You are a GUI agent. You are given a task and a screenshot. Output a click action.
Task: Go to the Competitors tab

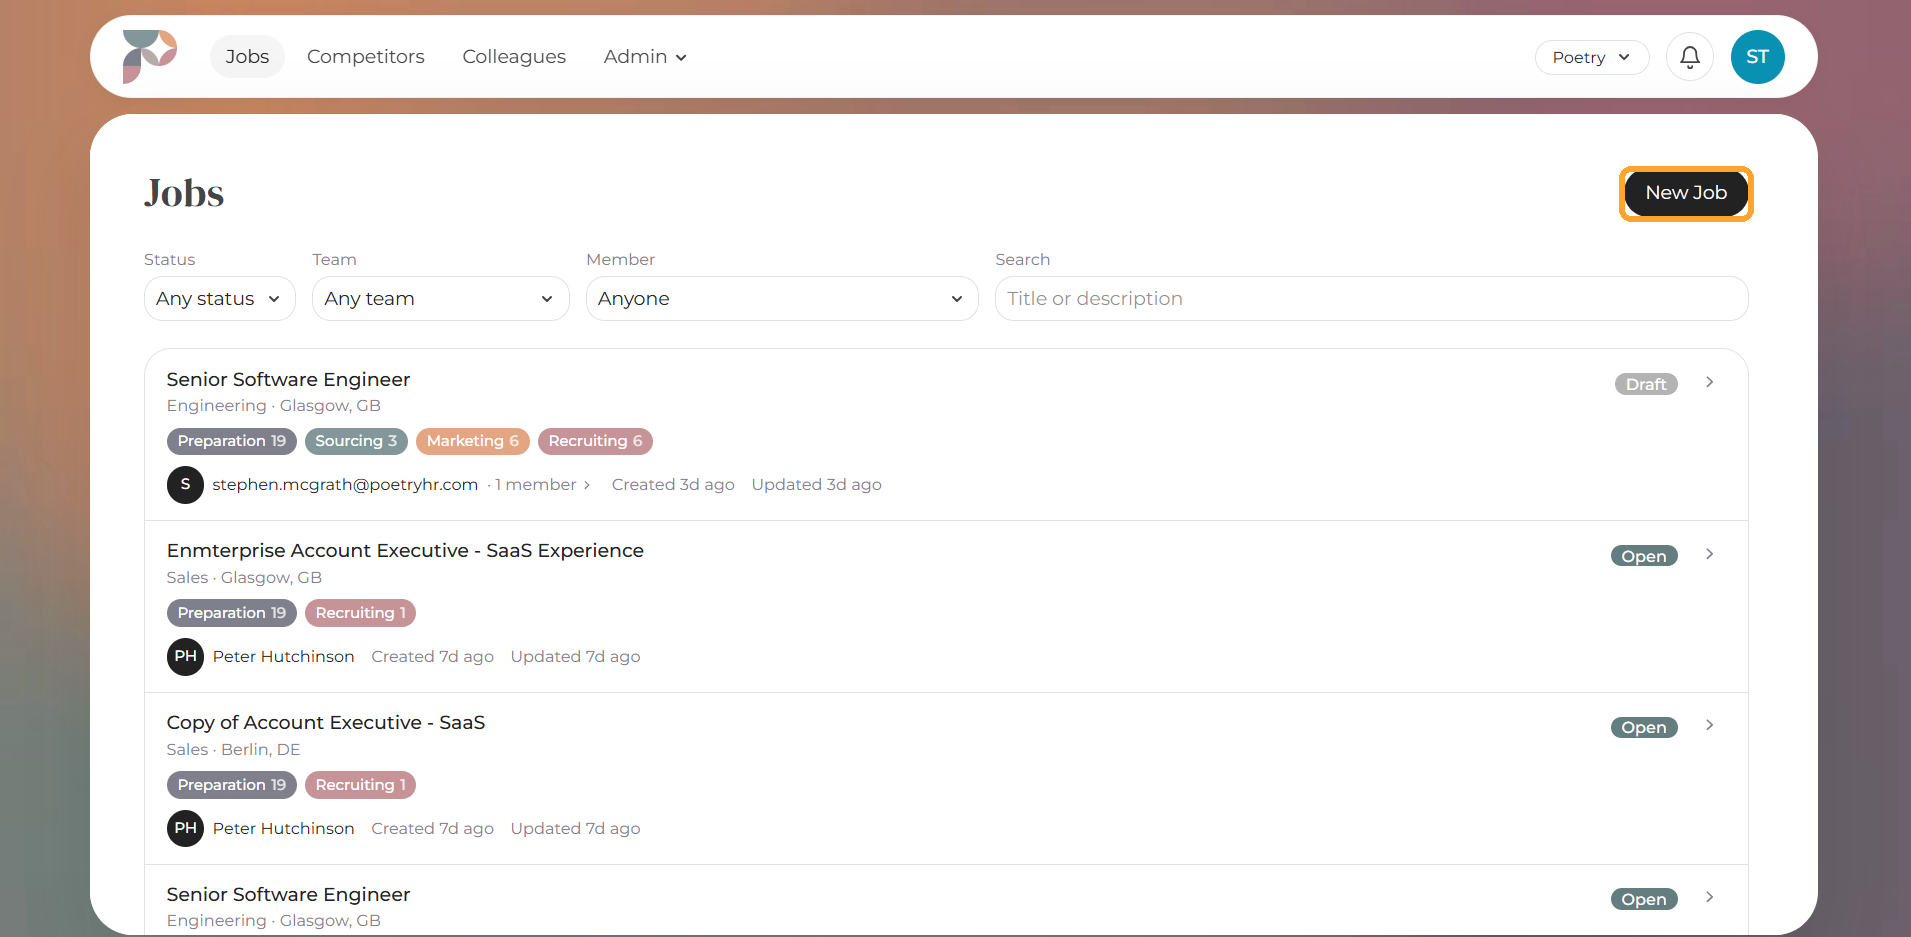coord(365,57)
